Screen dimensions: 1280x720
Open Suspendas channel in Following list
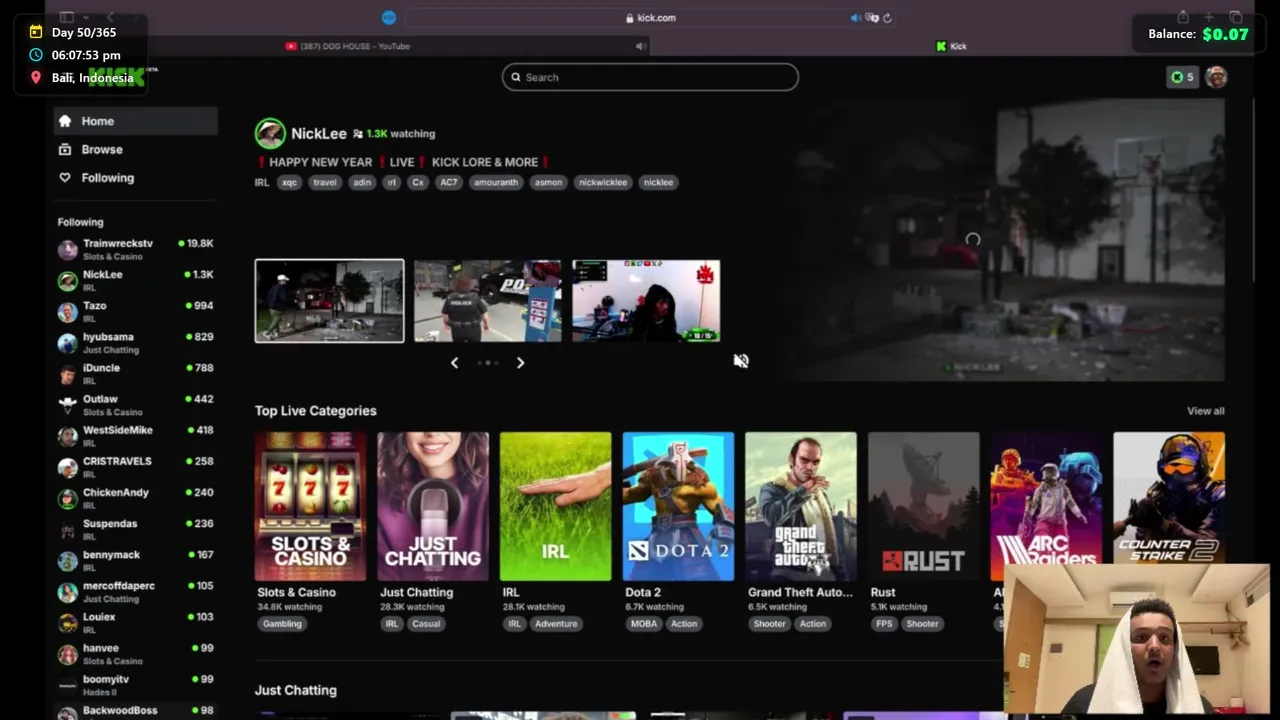click(x=135, y=529)
